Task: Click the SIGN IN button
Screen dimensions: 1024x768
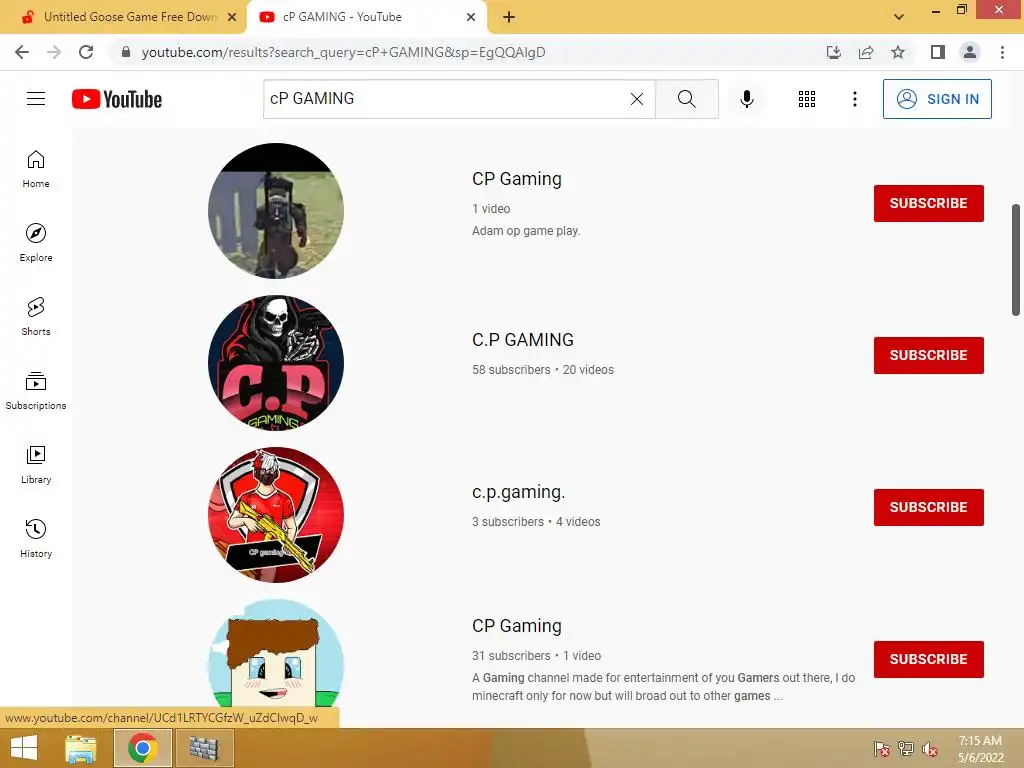Action: (937, 99)
